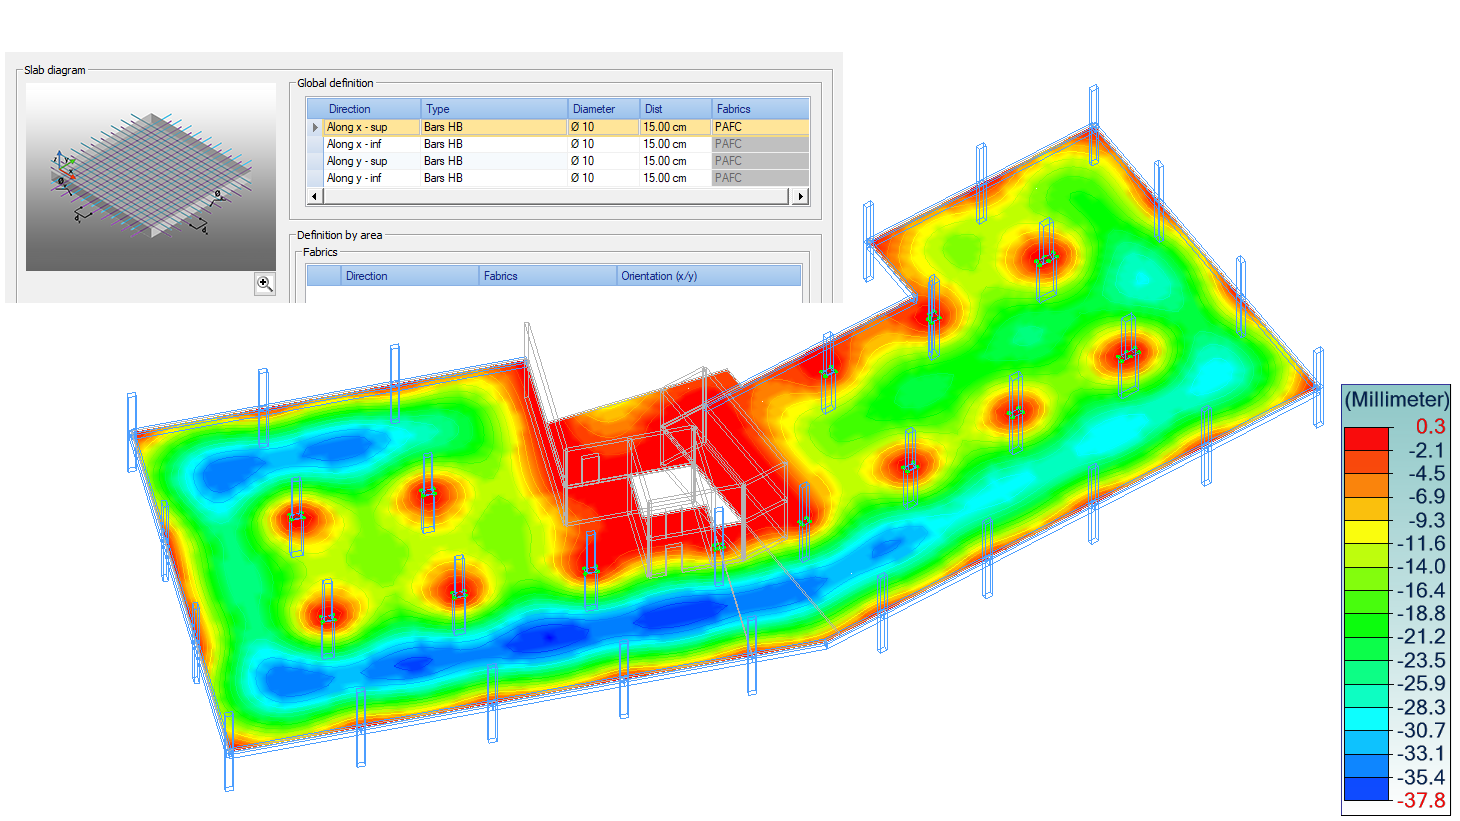Click the yellow -9.3 swatch in the legend
Viewport: 1460px width, 821px height.
click(1367, 532)
